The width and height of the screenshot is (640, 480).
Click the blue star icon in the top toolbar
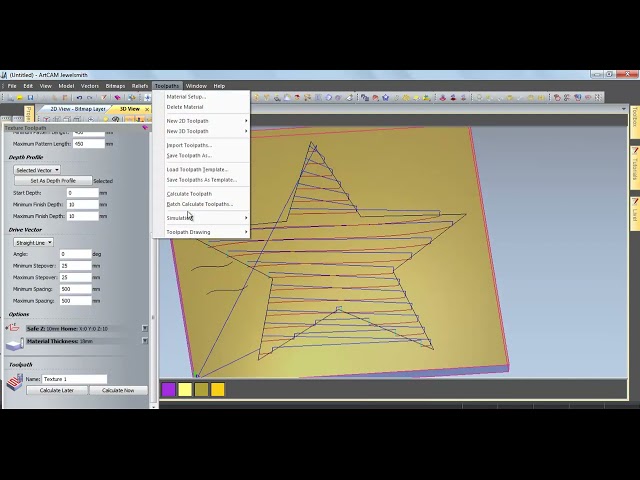[x=385, y=98]
